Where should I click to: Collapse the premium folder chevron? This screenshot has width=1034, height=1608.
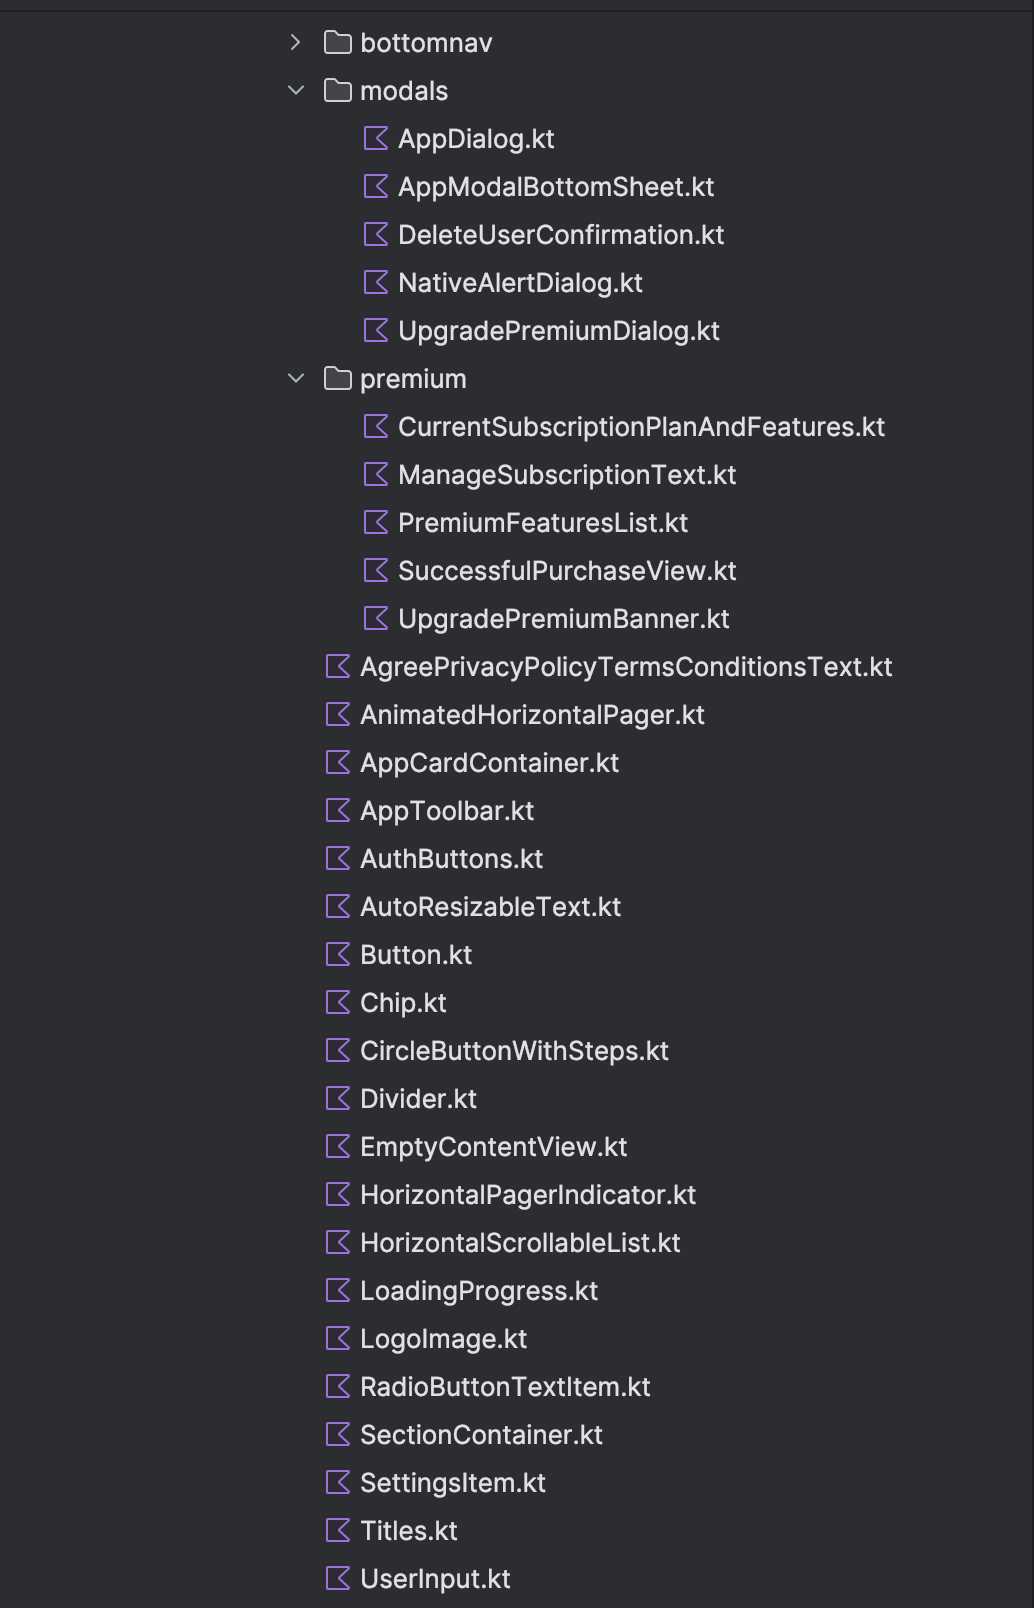[x=295, y=378]
